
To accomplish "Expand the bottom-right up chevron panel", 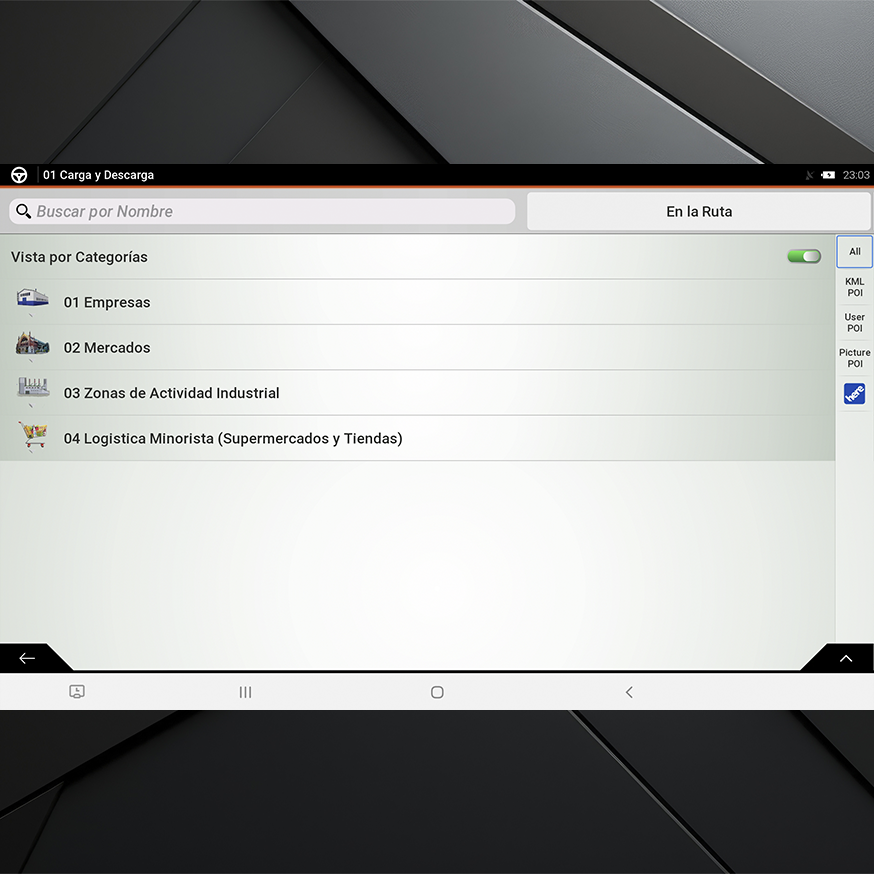I will (846, 658).
